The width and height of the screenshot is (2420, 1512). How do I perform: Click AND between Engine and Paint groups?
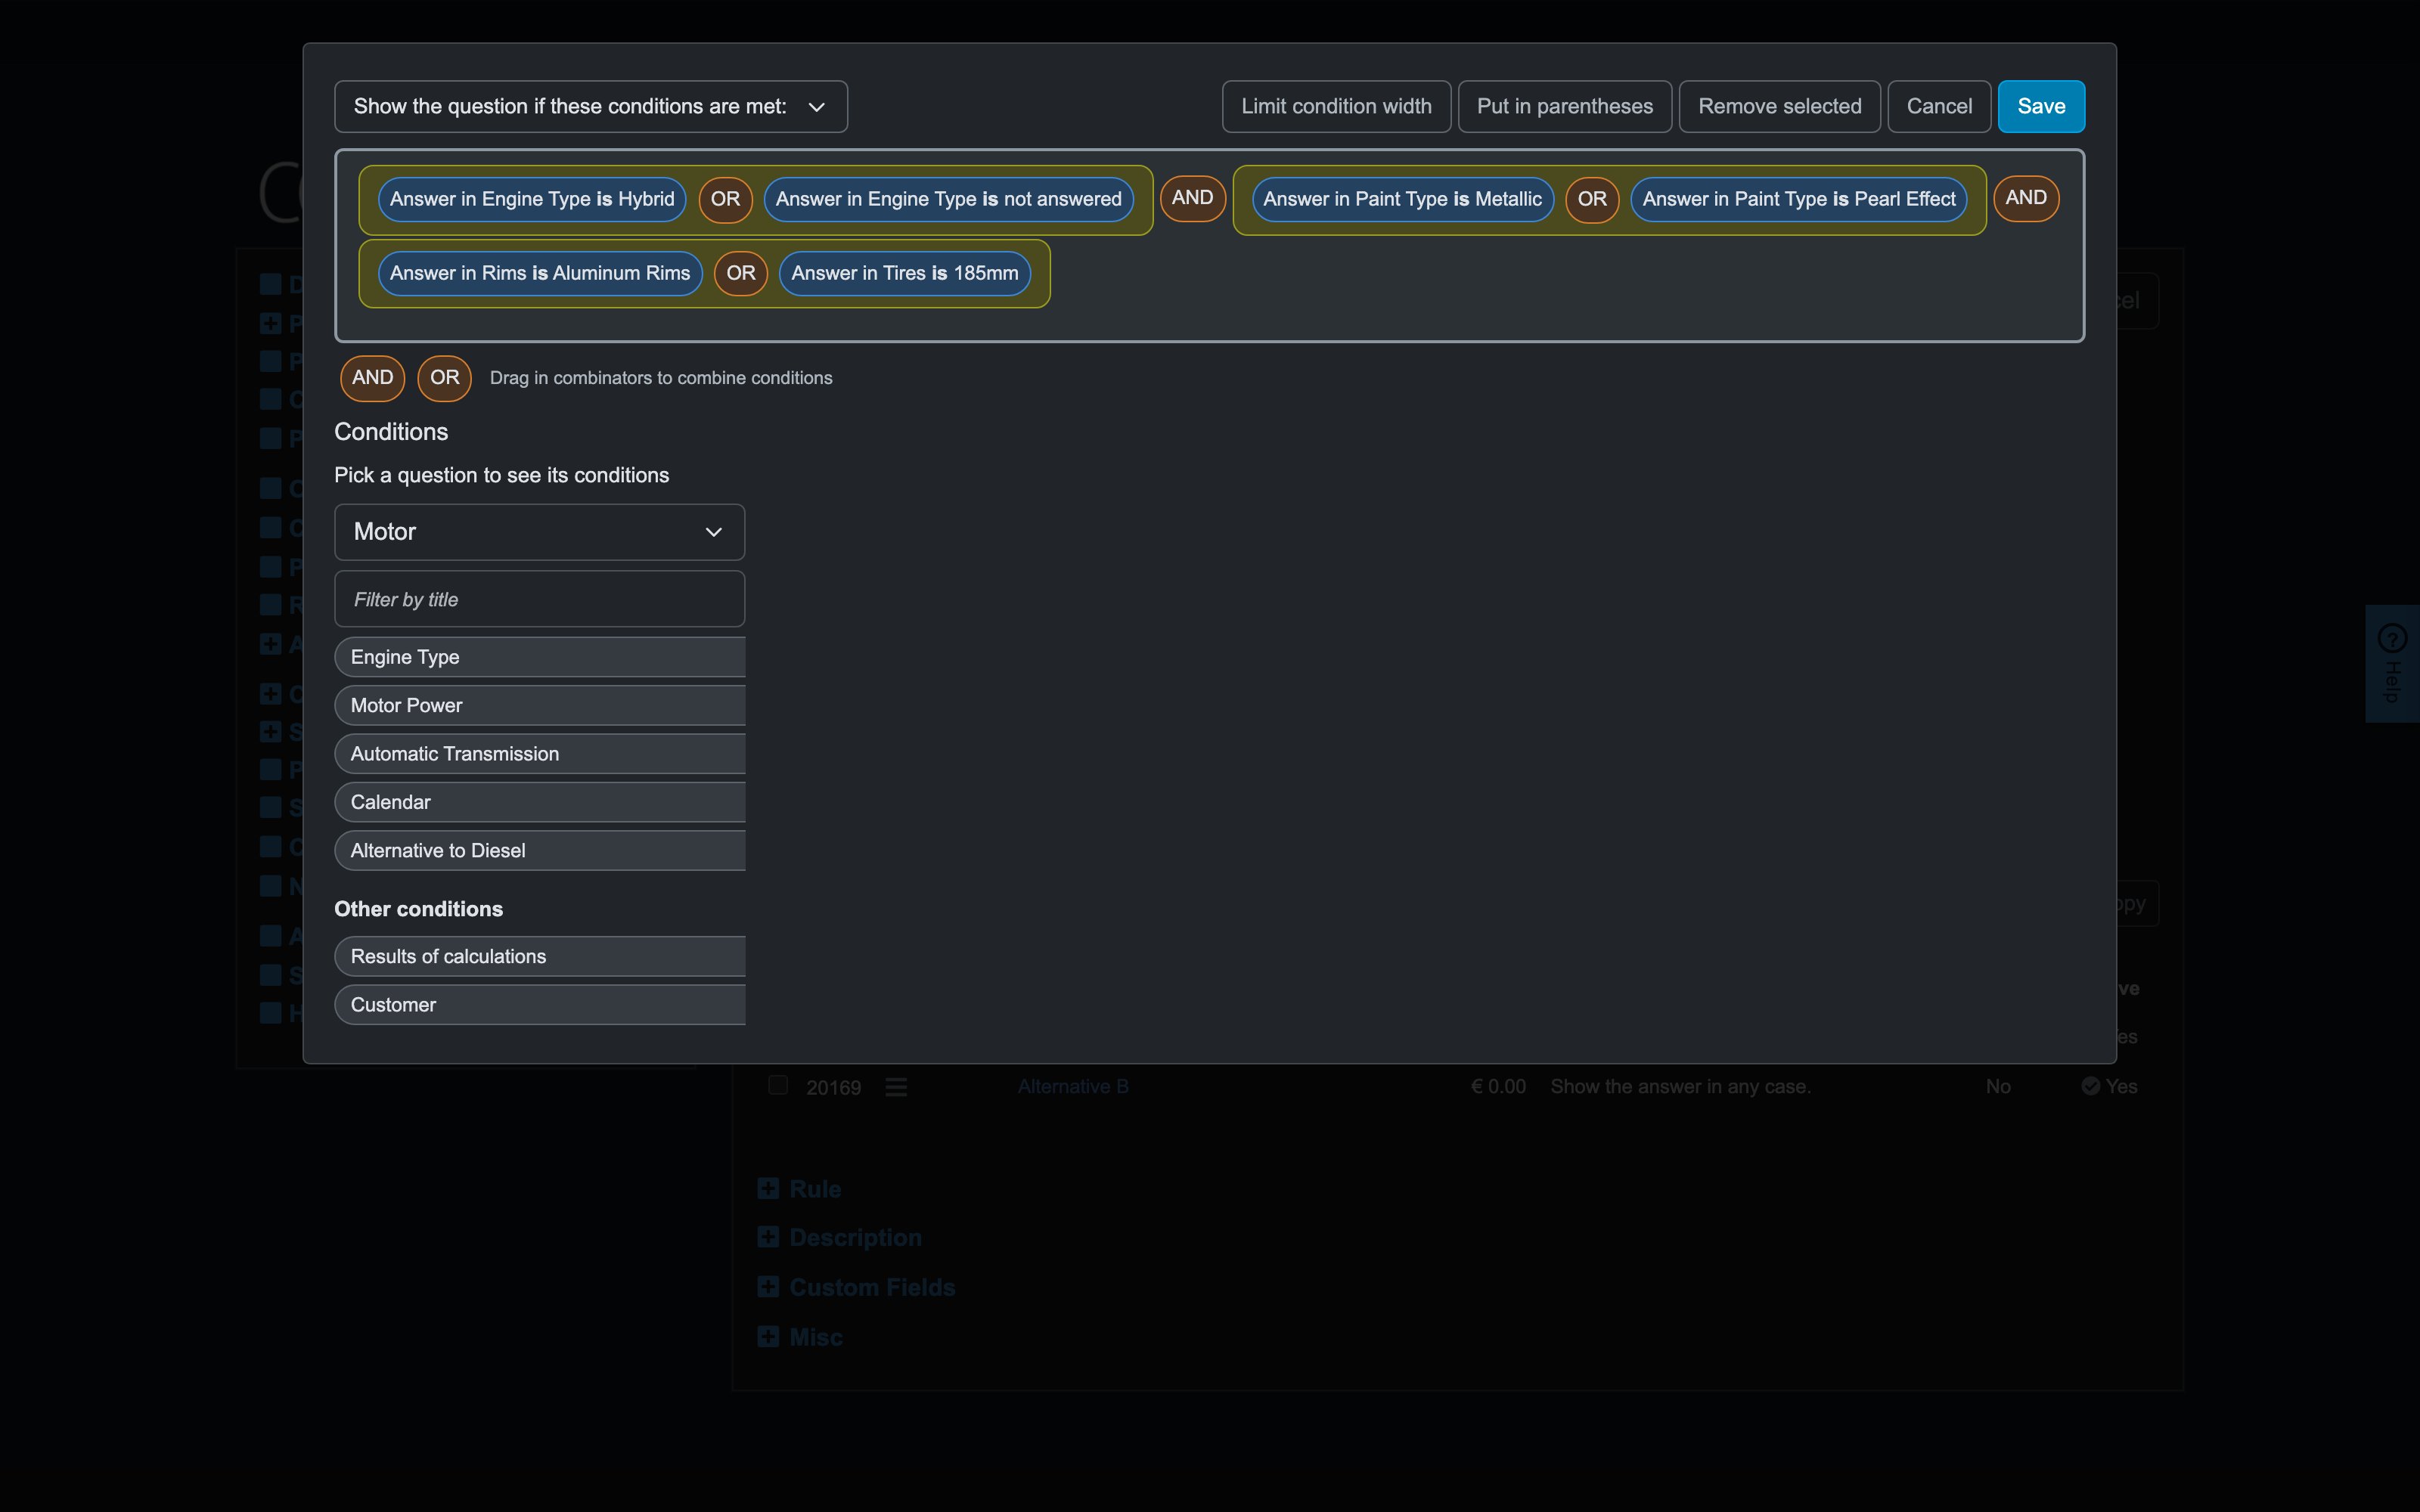point(1192,198)
